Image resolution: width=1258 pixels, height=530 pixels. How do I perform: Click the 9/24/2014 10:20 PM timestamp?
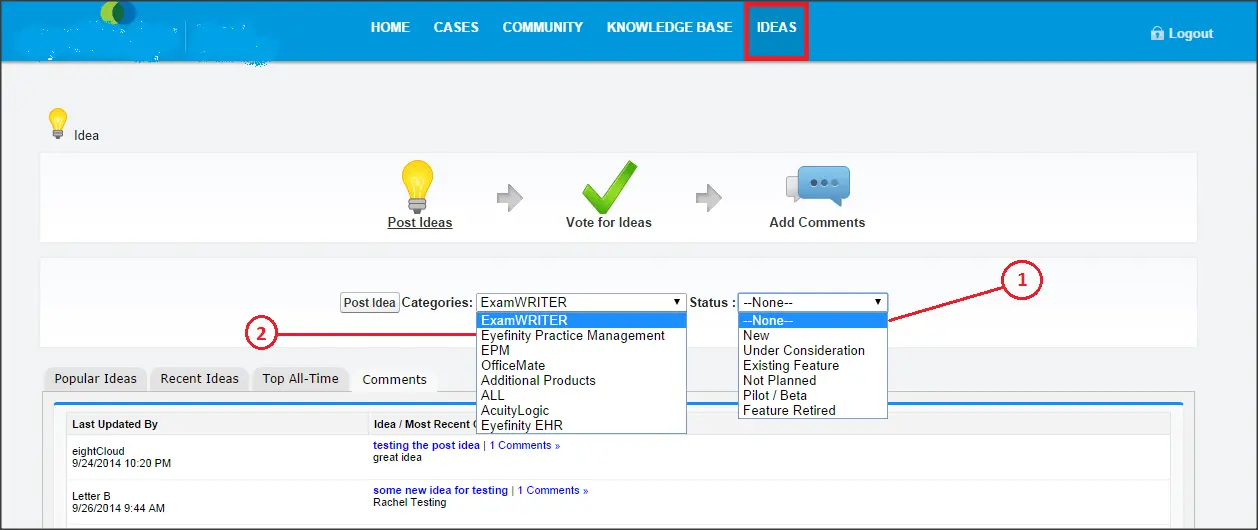click(121, 463)
